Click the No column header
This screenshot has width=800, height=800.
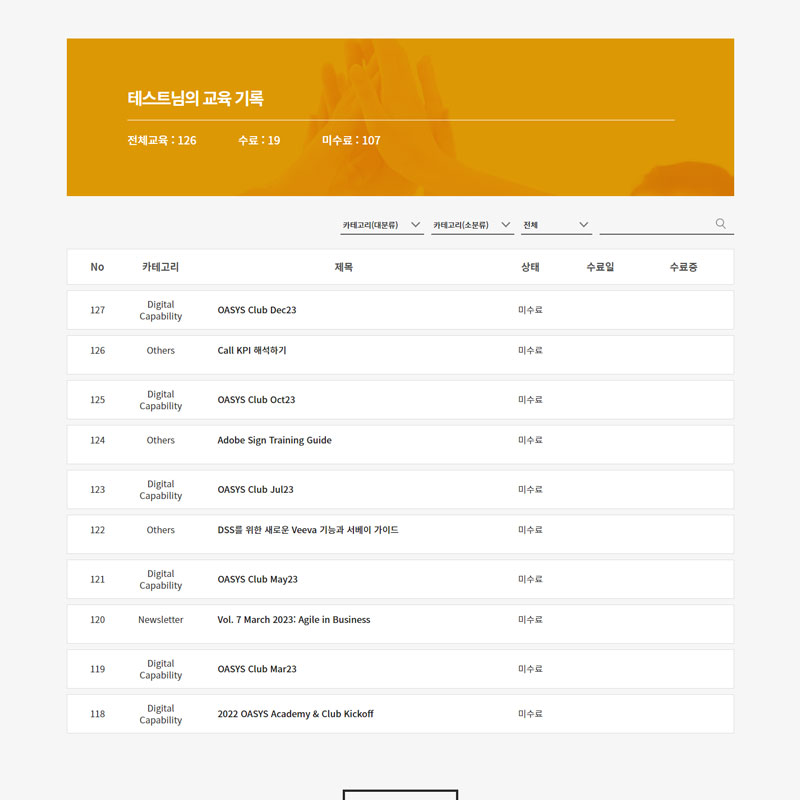pyautogui.click(x=97, y=267)
